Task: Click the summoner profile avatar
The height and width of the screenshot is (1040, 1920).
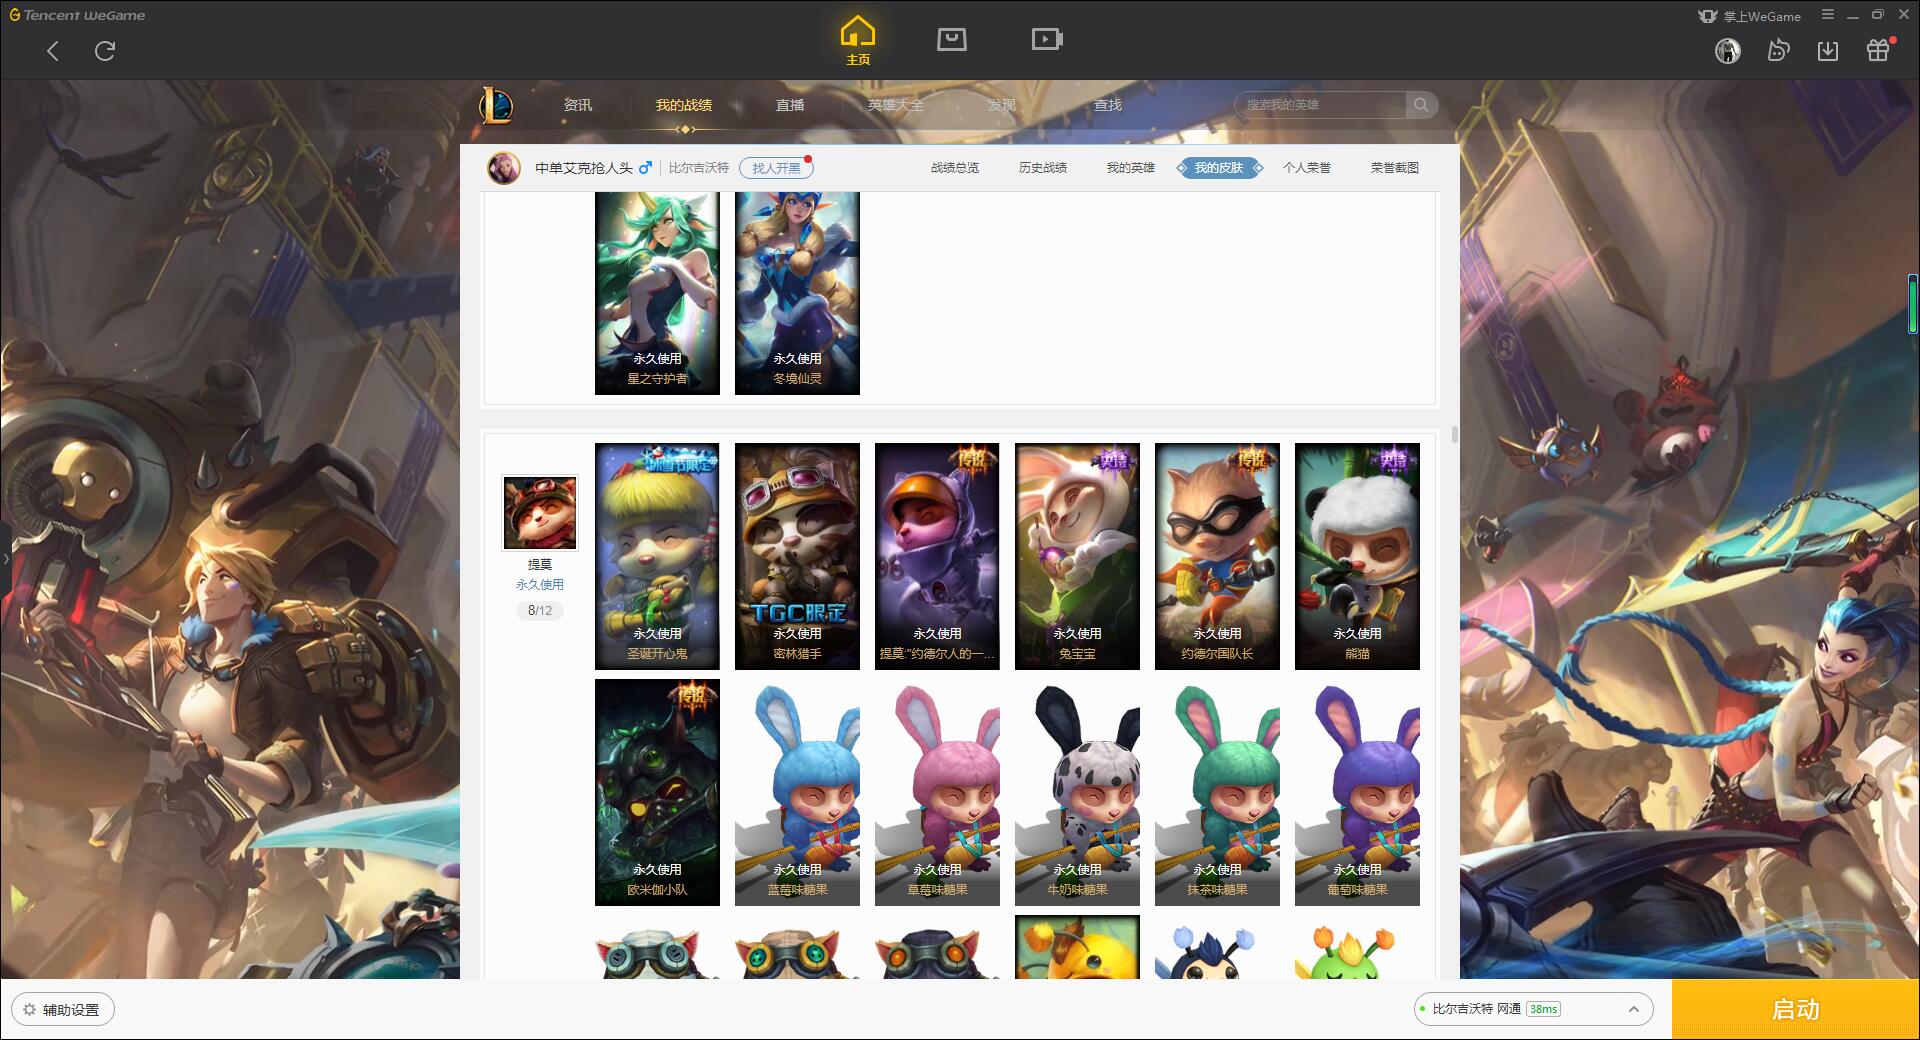Action: pos(504,168)
